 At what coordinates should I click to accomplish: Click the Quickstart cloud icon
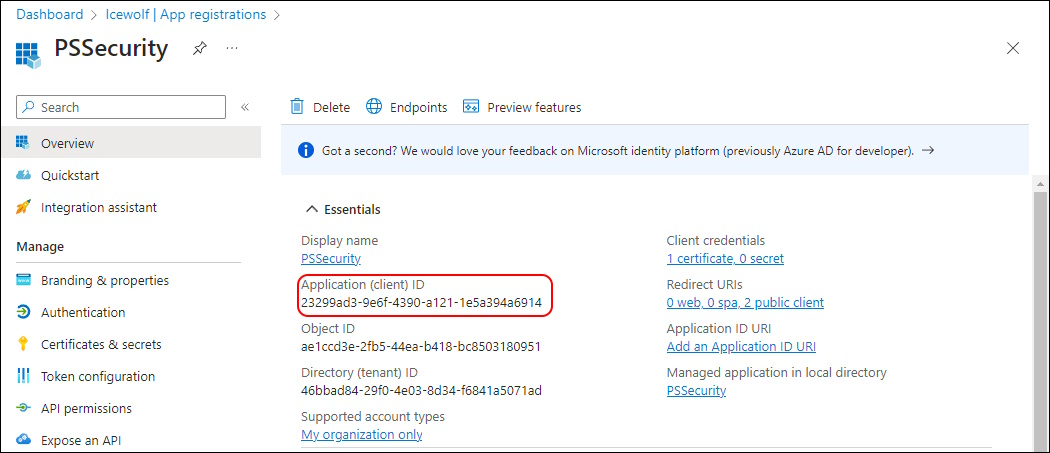23,175
